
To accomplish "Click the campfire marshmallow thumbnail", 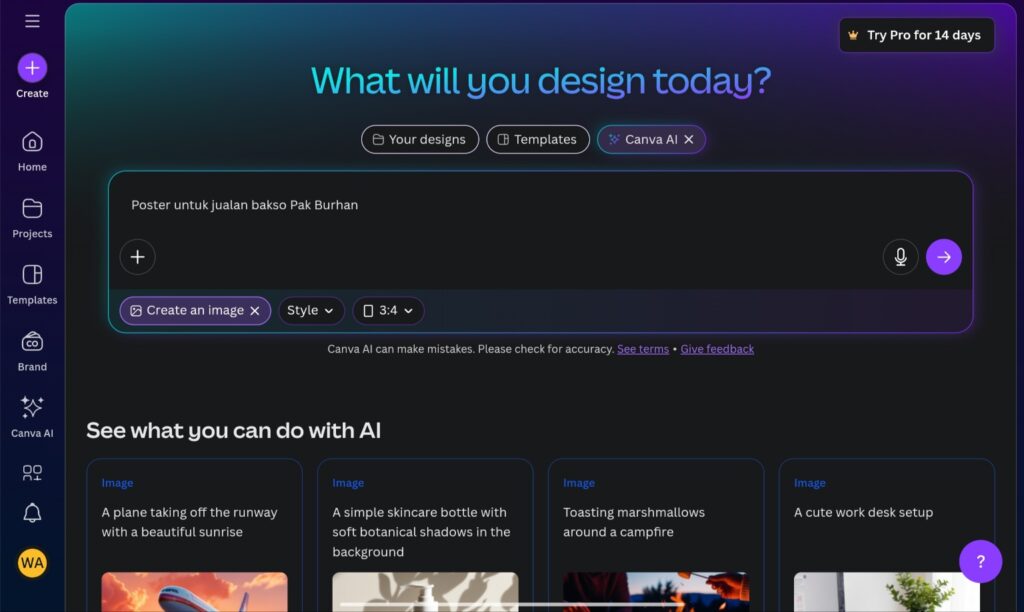I will (656, 592).
